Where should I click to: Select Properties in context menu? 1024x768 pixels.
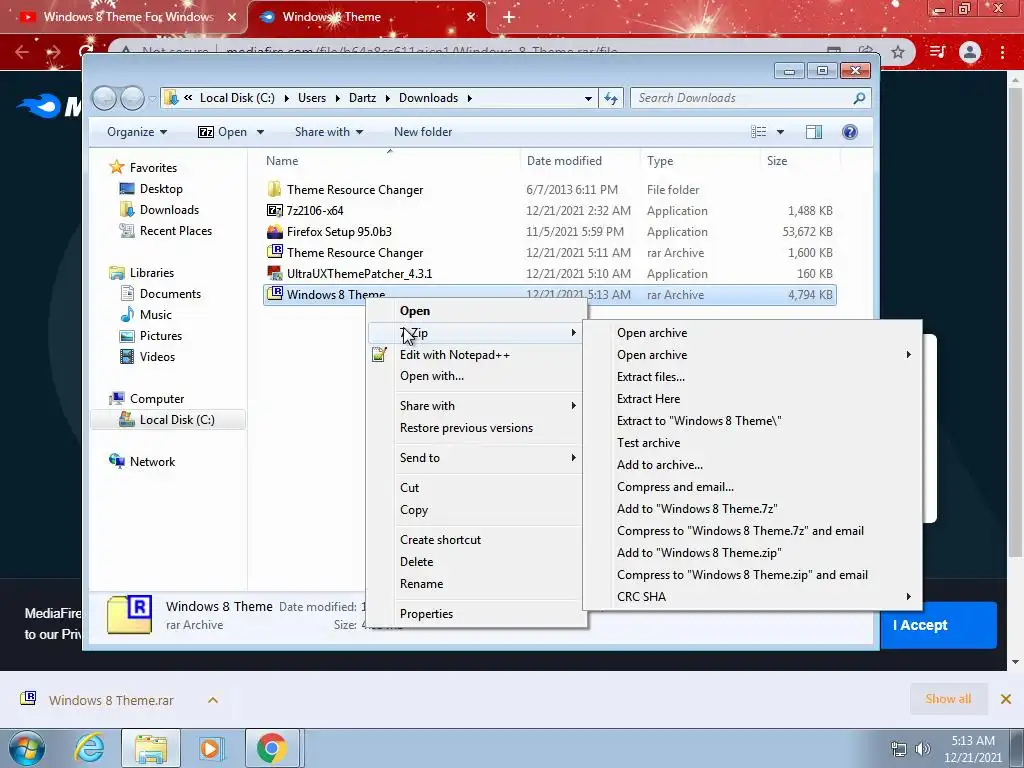point(426,614)
